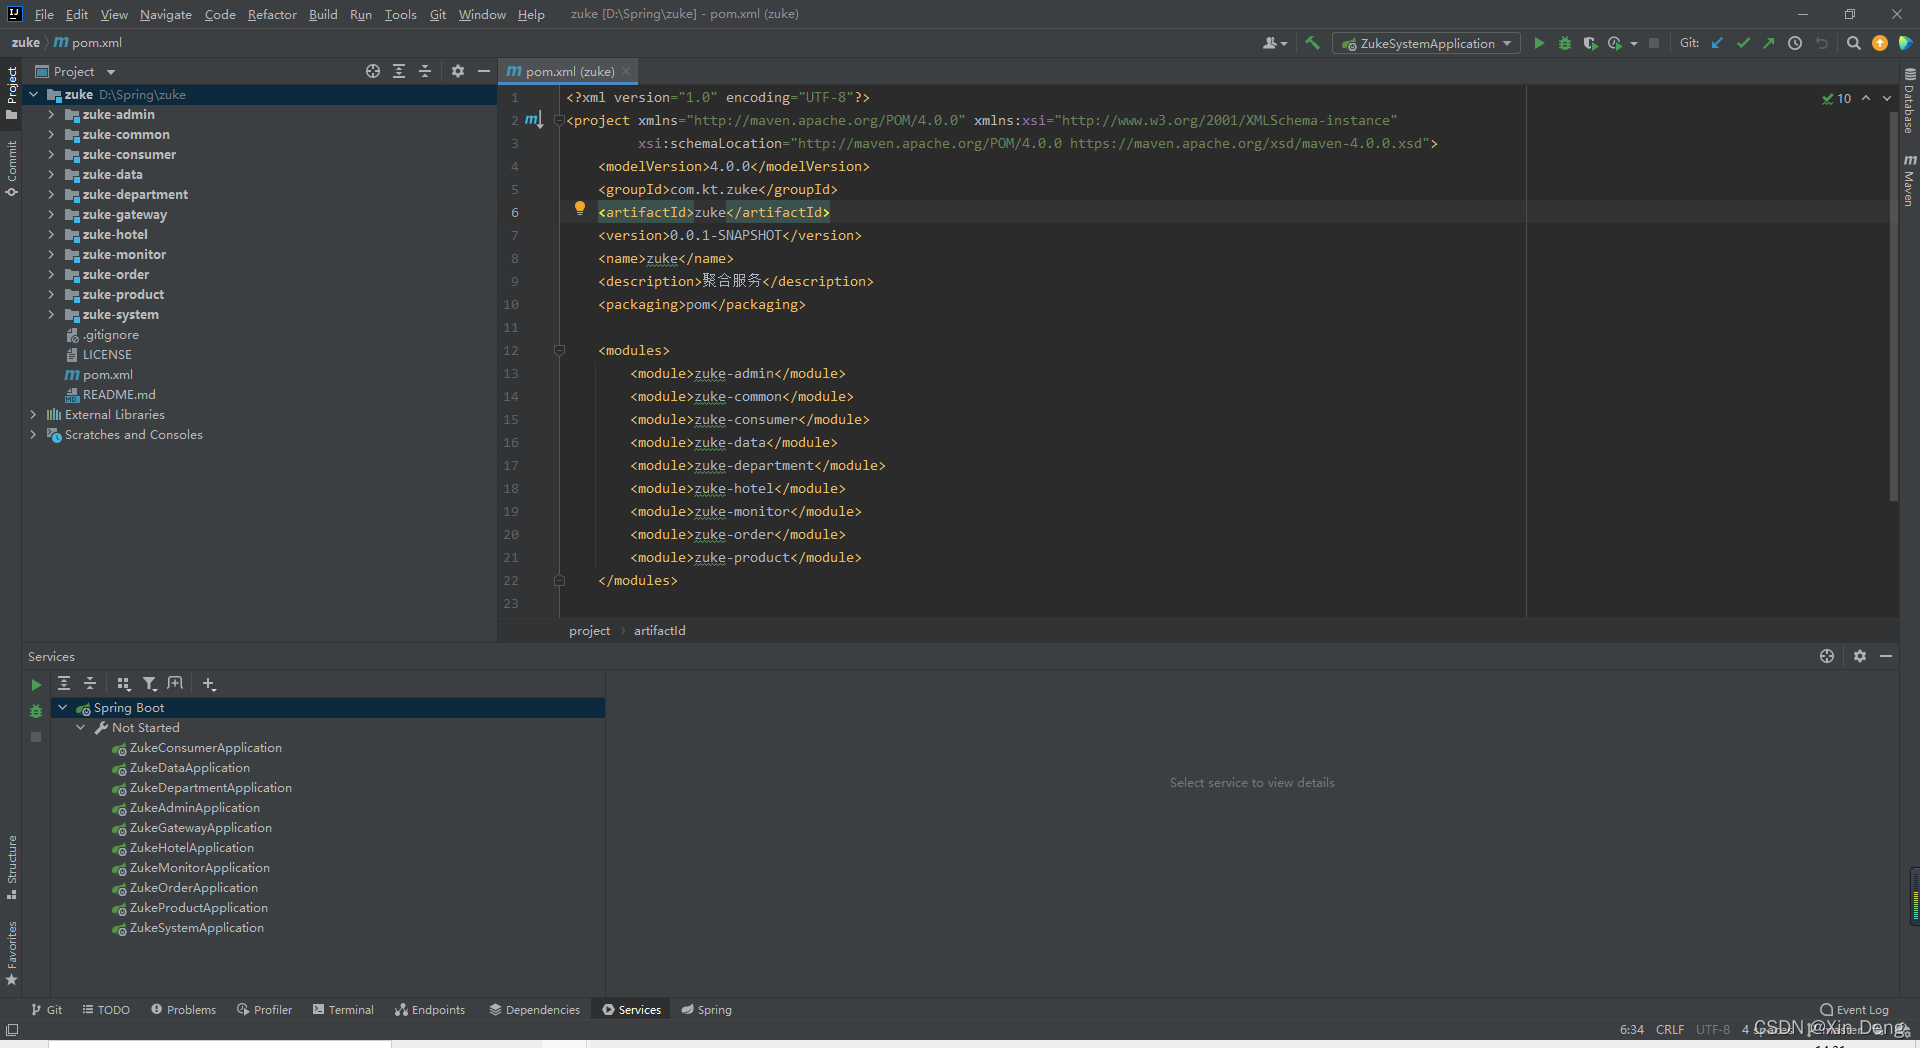The height and width of the screenshot is (1048, 1920).
Task: Debug services with bug icon in Services panel
Action: [x=36, y=711]
